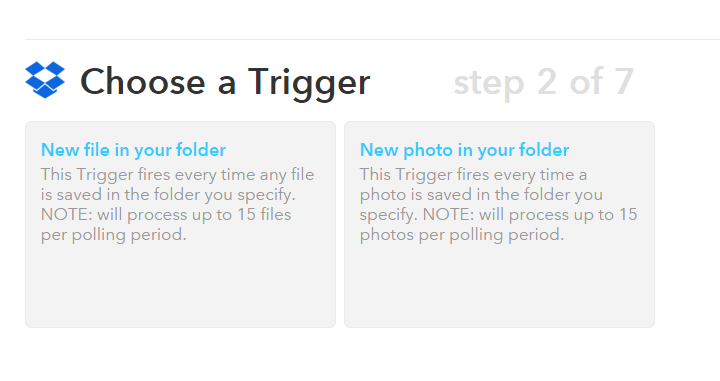This screenshot has width=720, height=381.
Task: Click the "15 files per polling period" note
Action: 166,225
